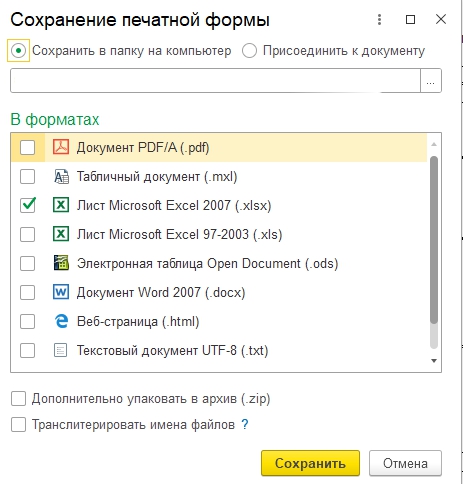The height and width of the screenshot is (484, 463).
Task: Open the three-dot more options menu
Action: 379,20
